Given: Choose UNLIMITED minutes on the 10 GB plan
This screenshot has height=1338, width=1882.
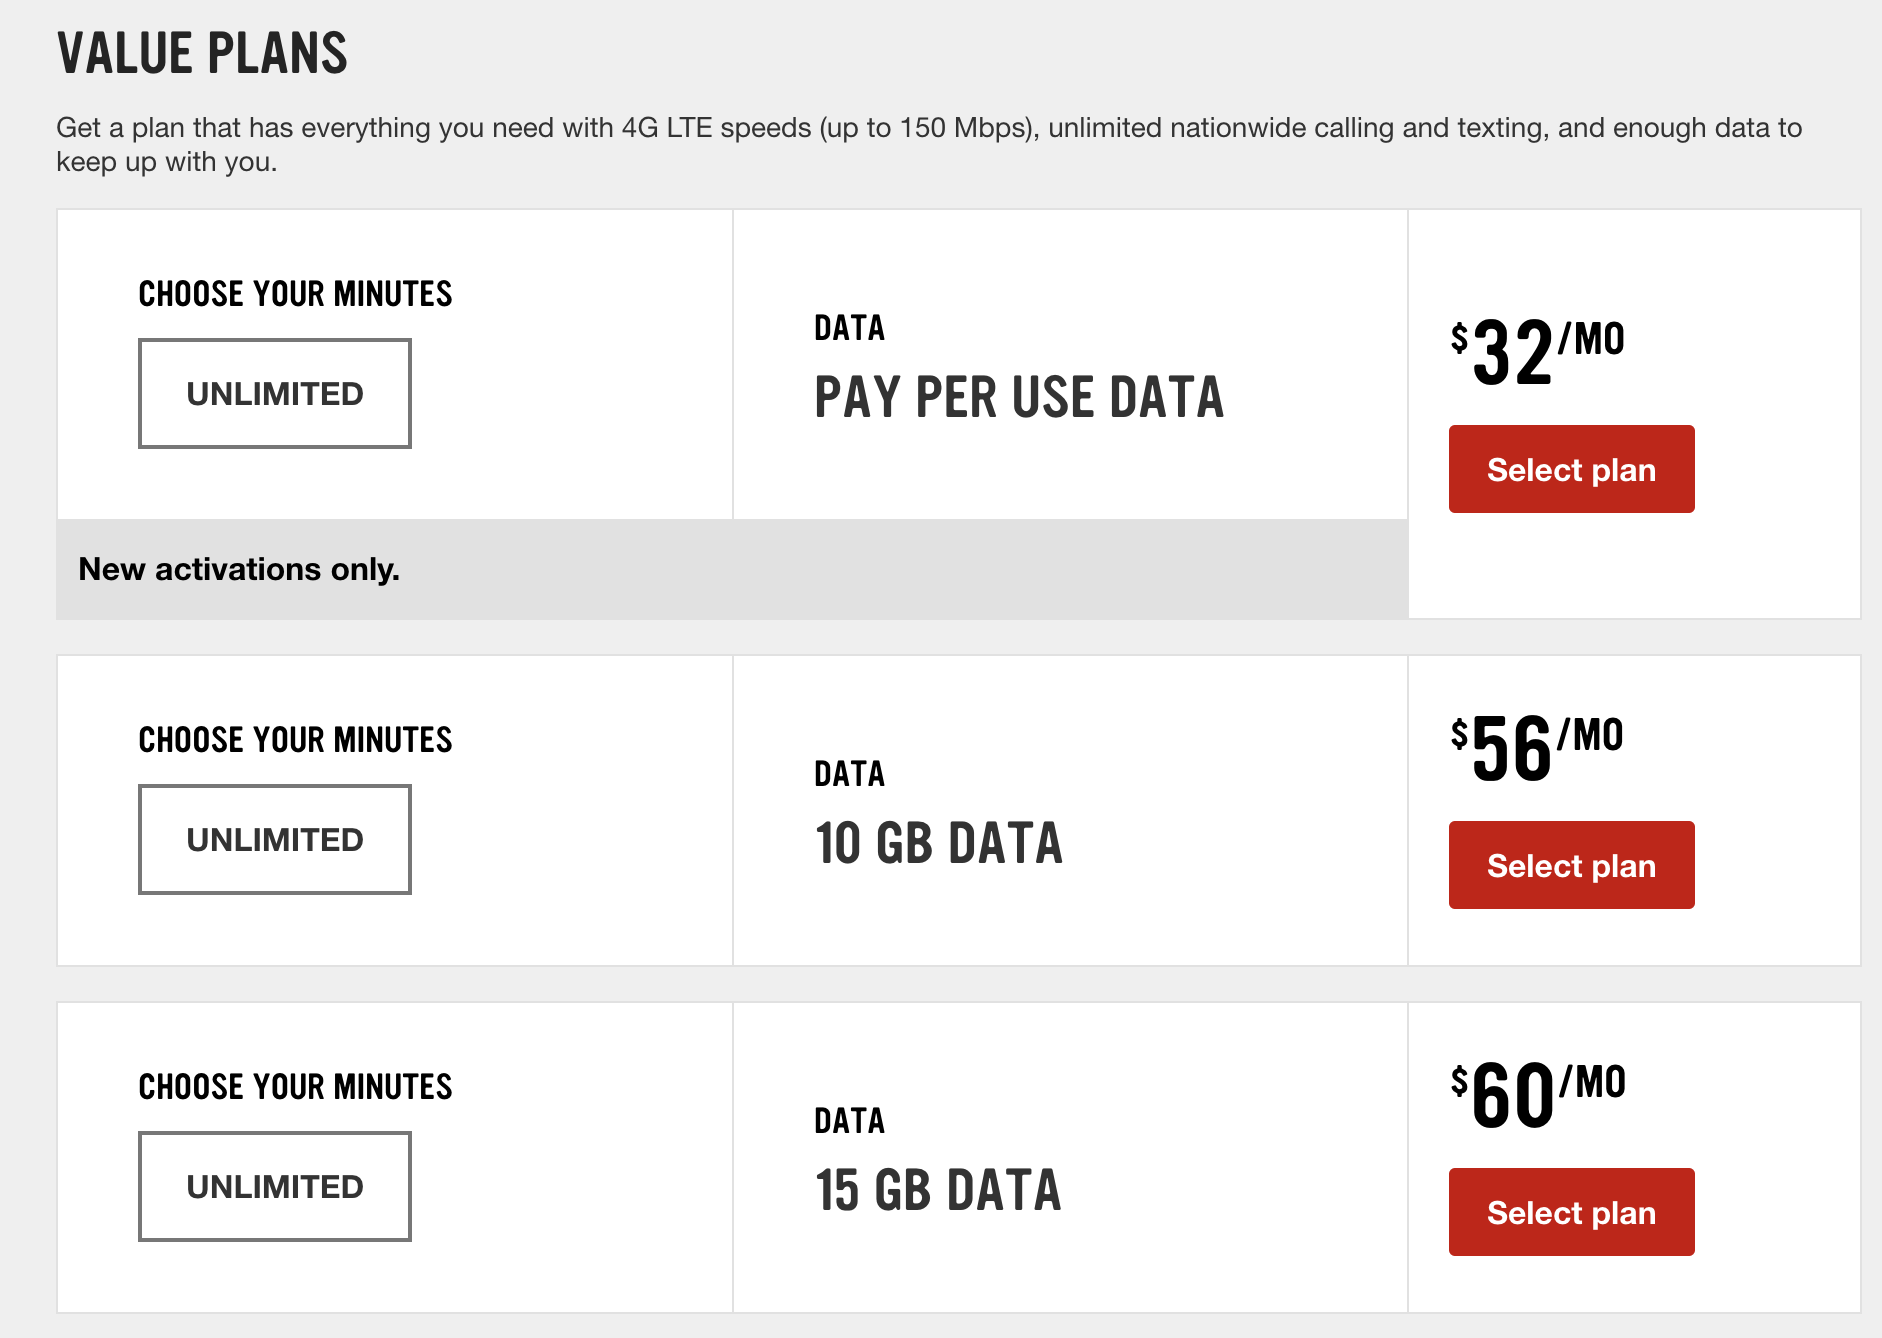Looking at the screenshot, I should click(x=274, y=840).
